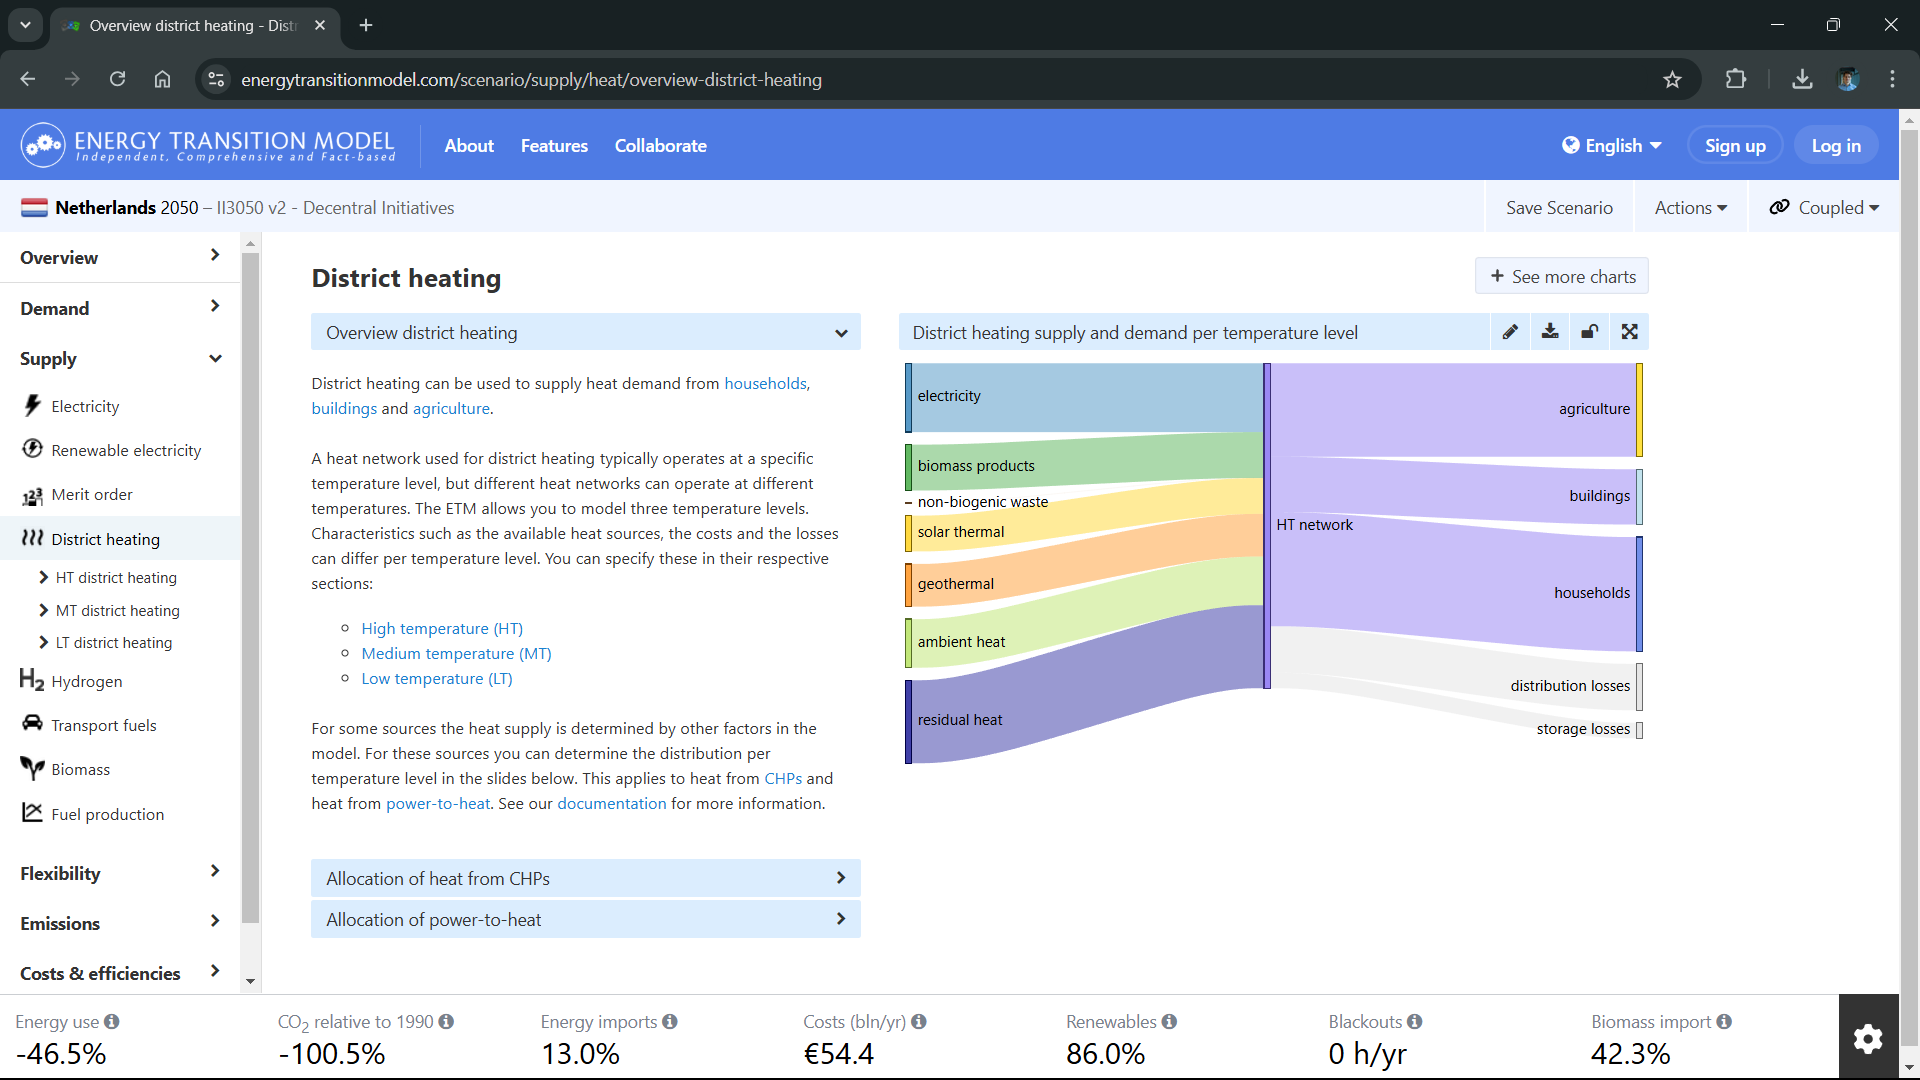Click info icon next to Costs (bln/yr)
The image size is (1920, 1080).
(x=919, y=1022)
